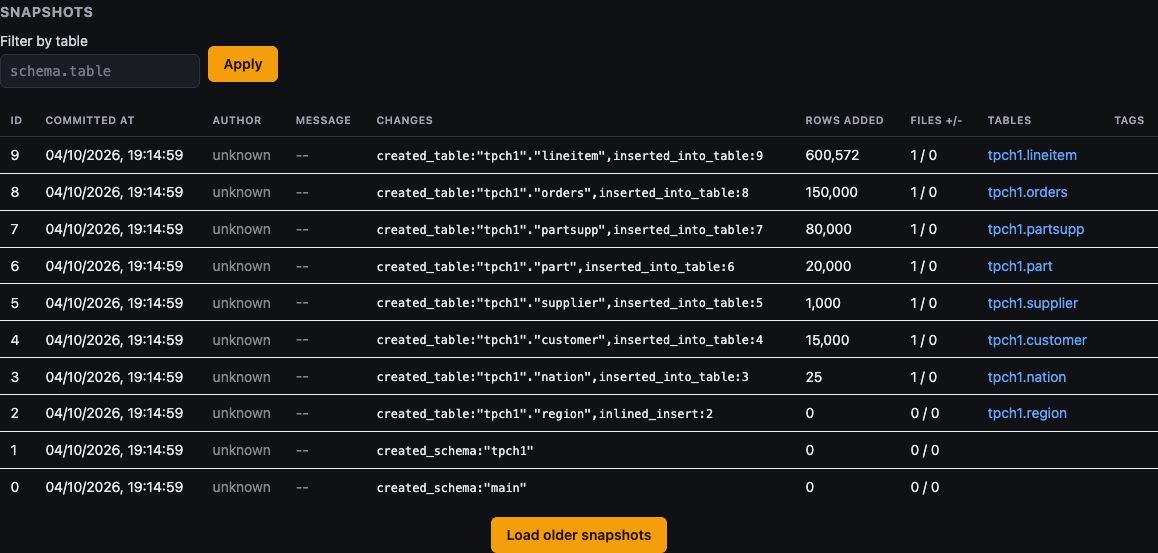
Task: Go to the tpch1.customer table
Action: tap(1037, 340)
